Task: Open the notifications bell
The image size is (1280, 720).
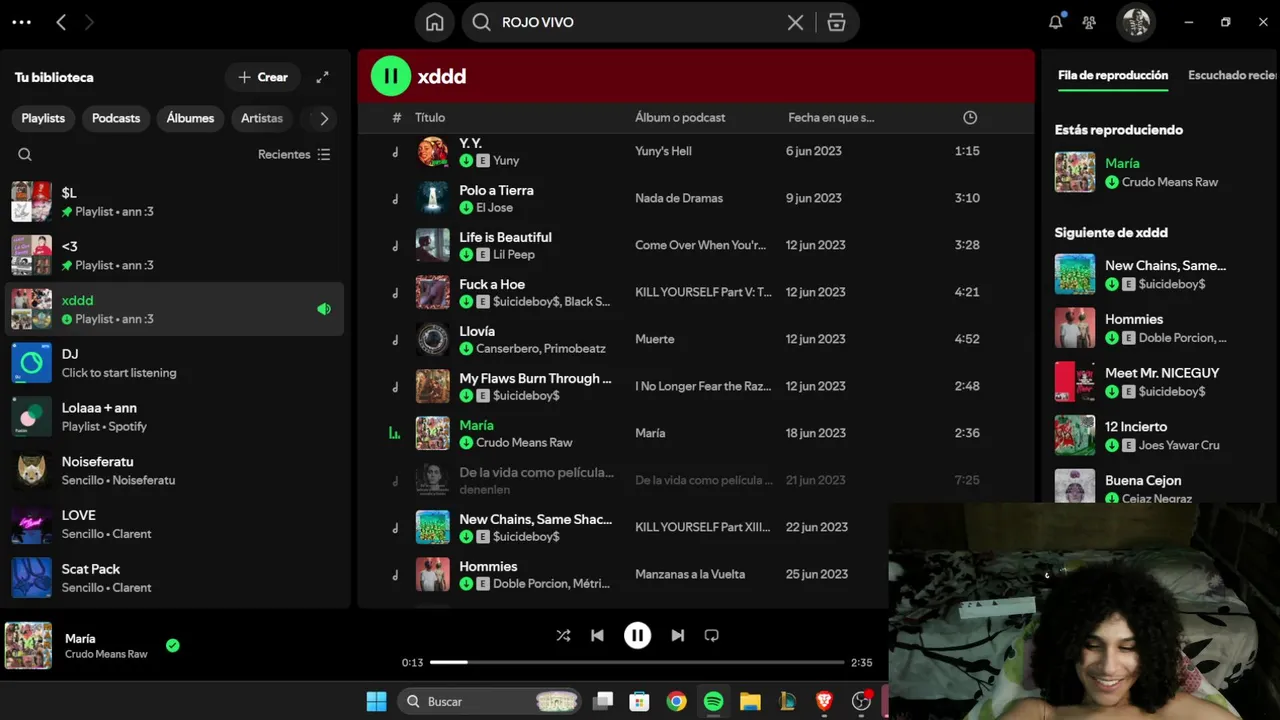Action: (x=1056, y=22)
